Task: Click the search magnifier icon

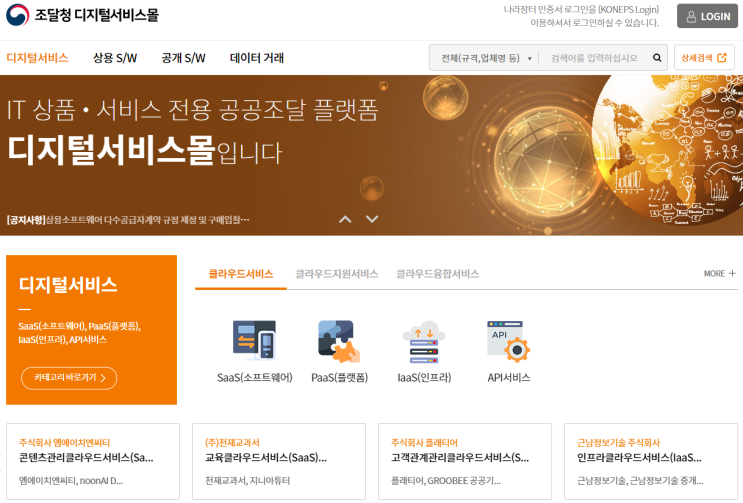Action: [657, 58]
